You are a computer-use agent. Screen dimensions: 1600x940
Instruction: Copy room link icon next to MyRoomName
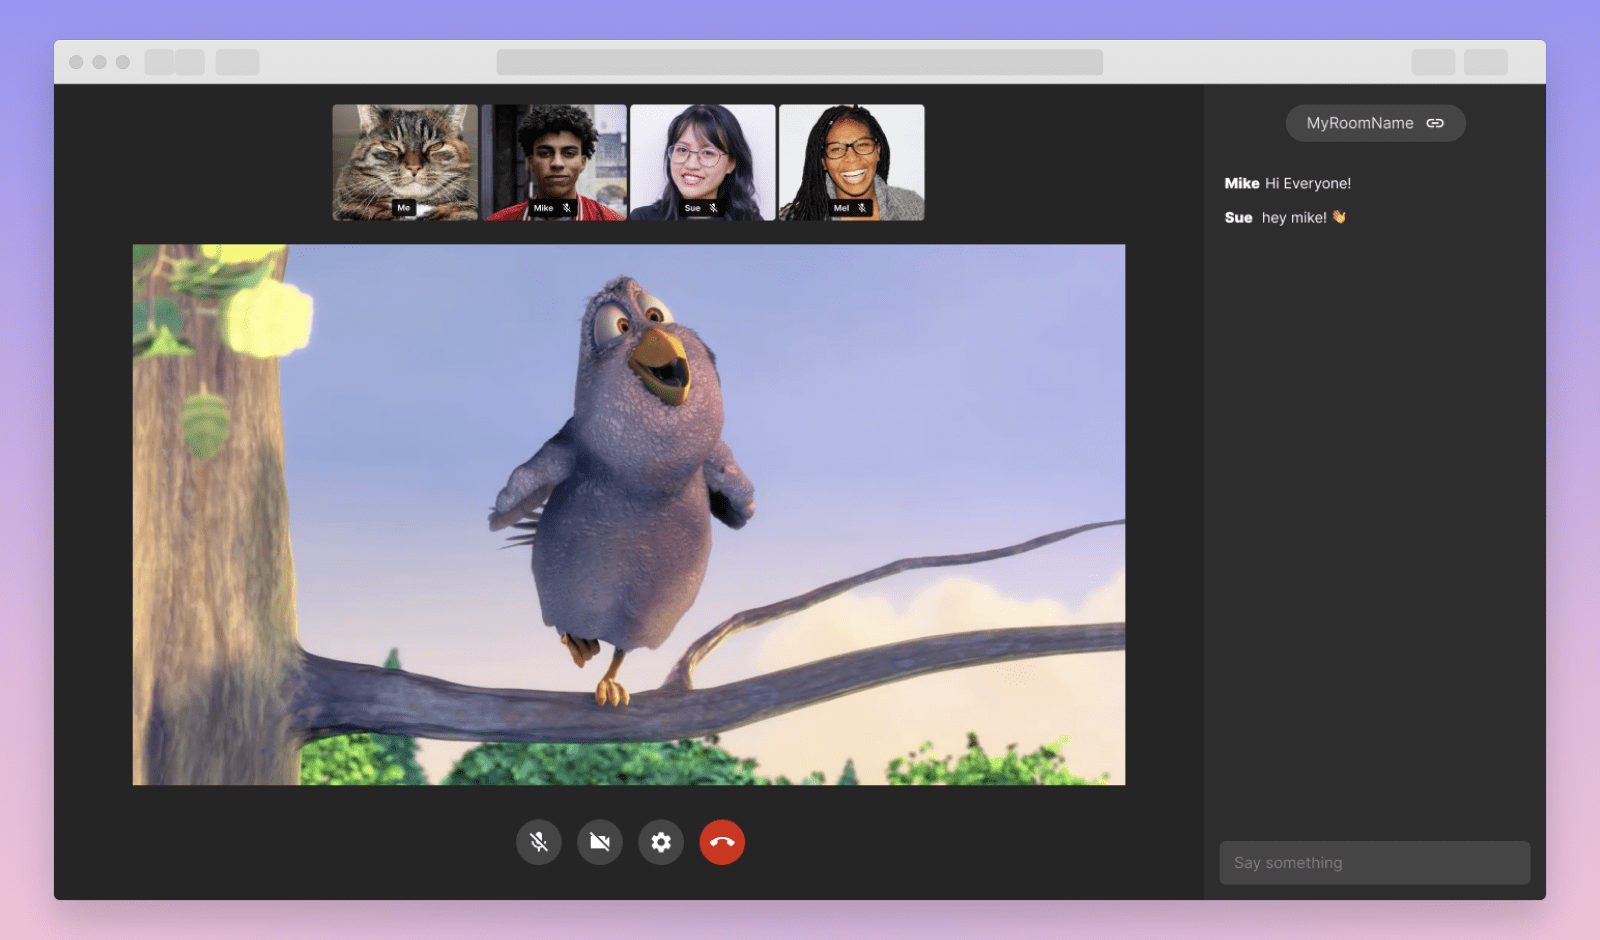tap(1435, 123)
